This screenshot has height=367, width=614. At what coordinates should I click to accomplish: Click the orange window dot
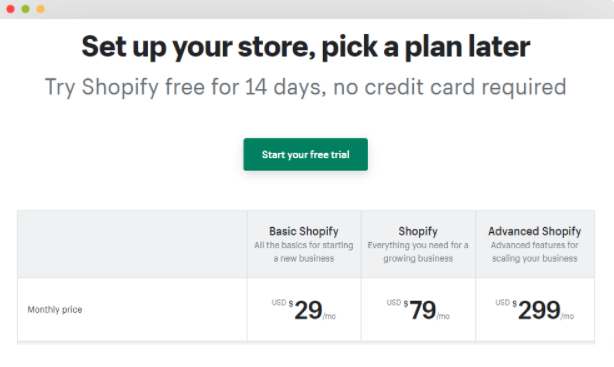(x=40, y=9)
